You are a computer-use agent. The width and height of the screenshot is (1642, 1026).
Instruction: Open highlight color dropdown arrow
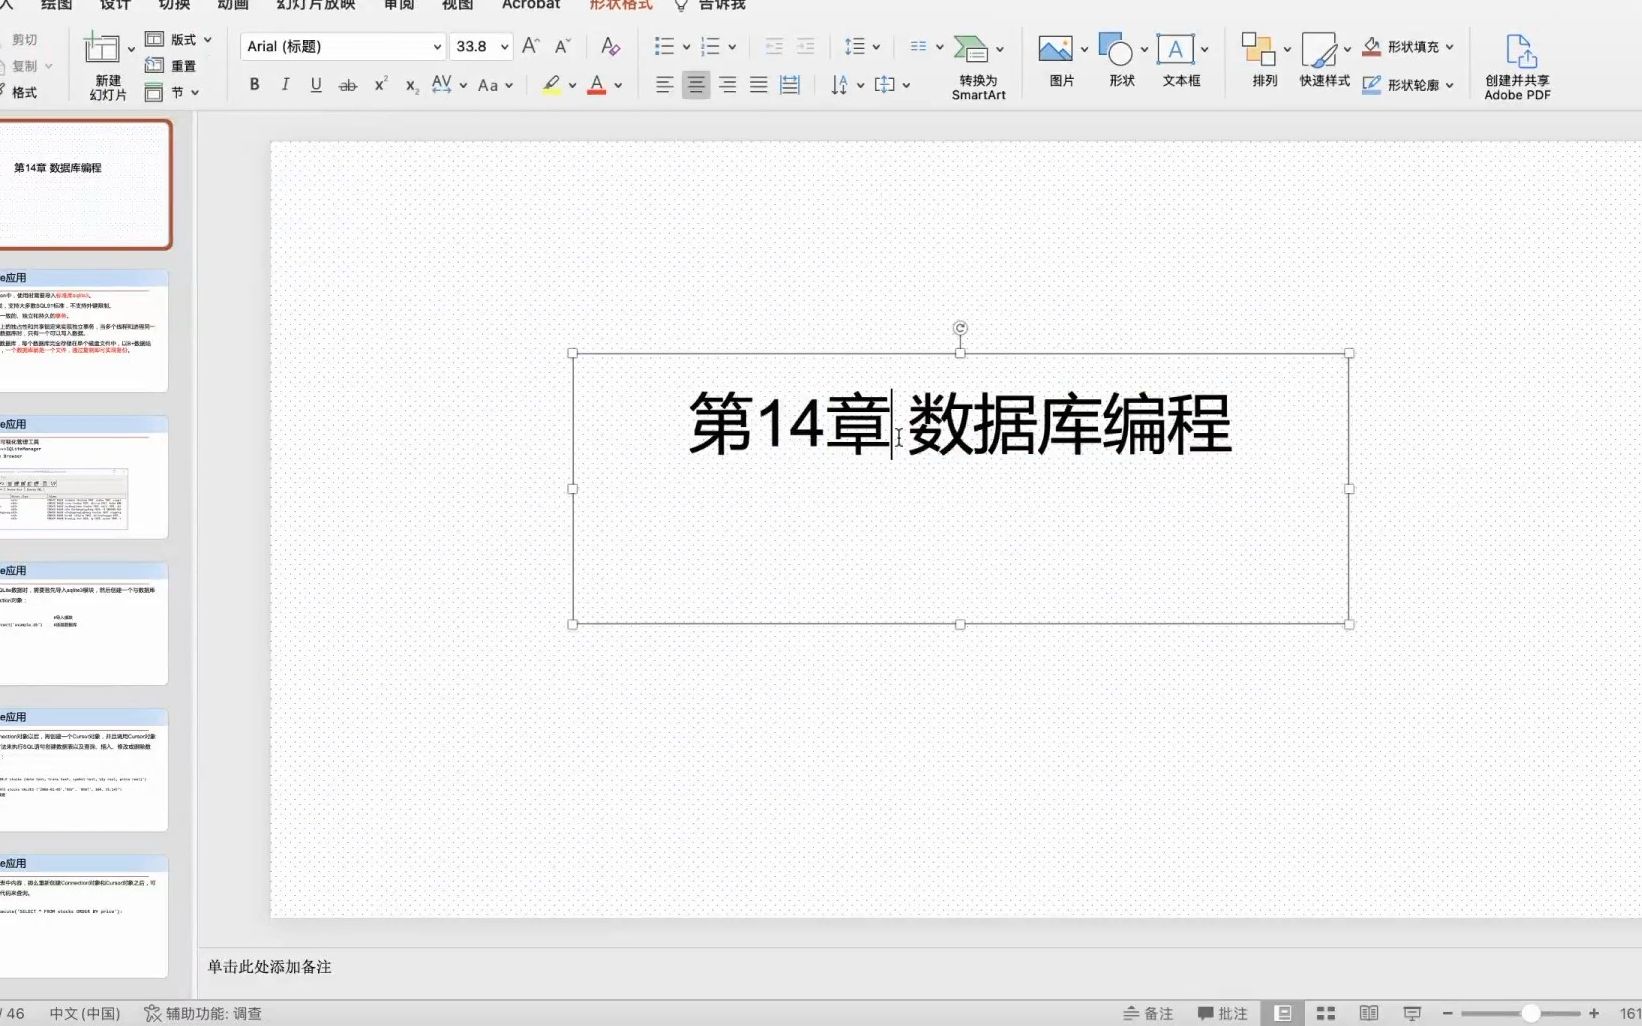(572, 86)
